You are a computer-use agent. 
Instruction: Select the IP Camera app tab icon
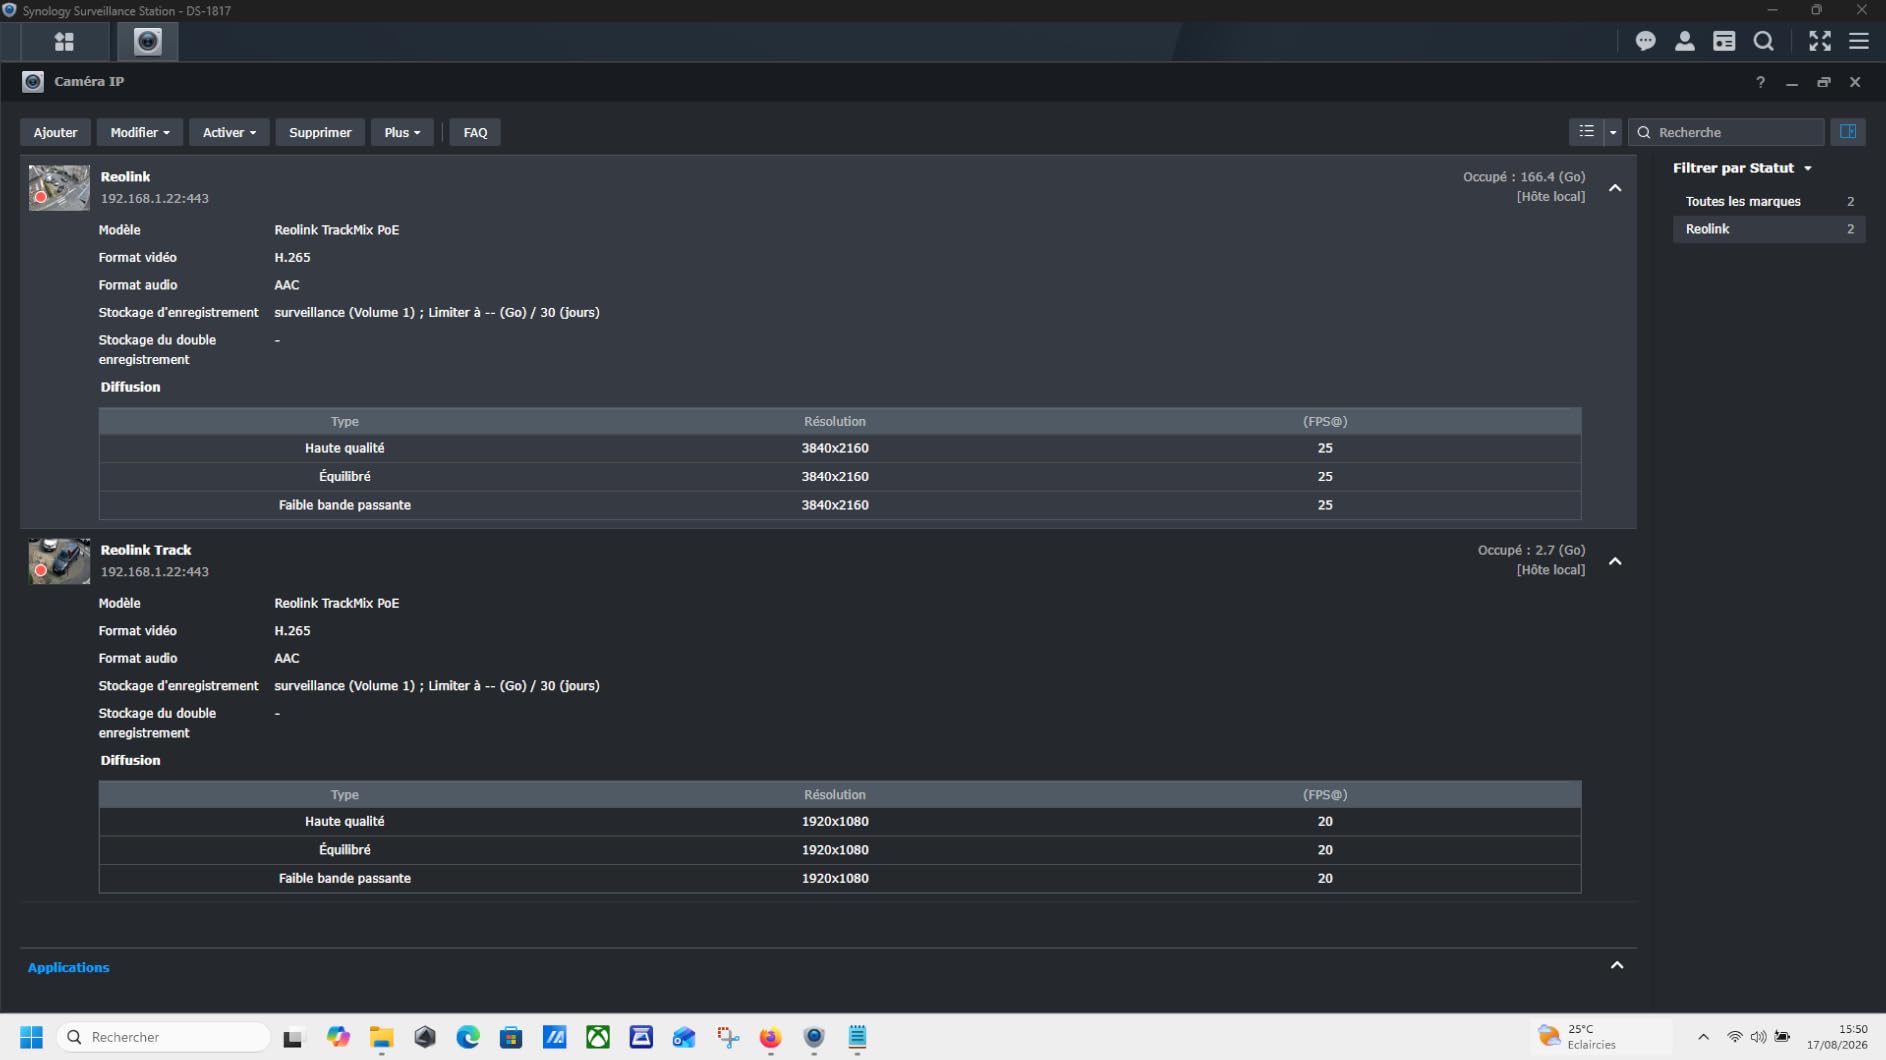[x=148, y=42]
